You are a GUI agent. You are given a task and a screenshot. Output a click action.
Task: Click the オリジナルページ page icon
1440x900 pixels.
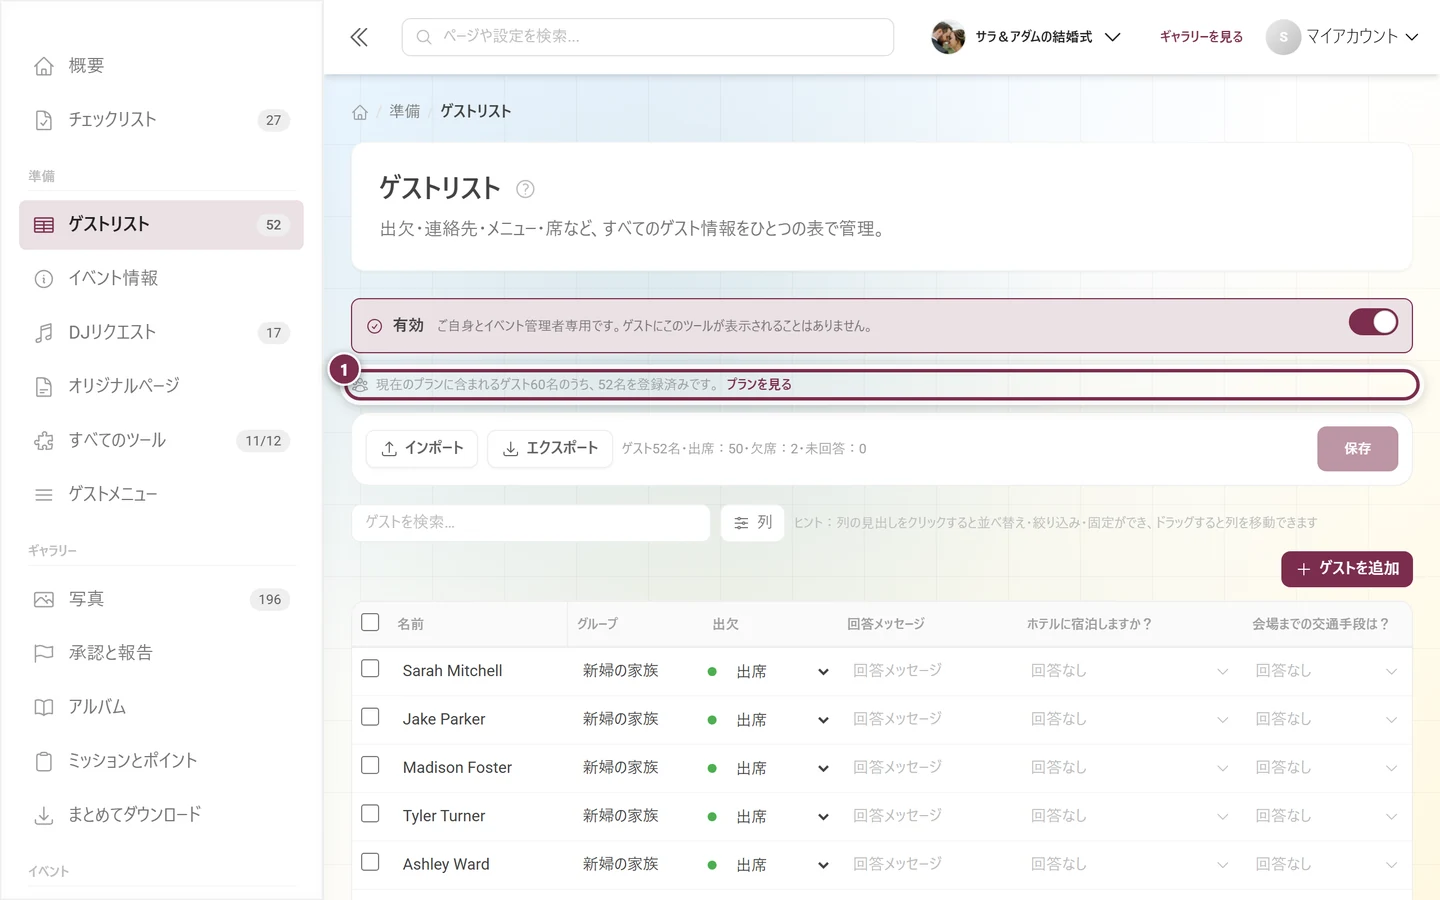[x=44, y=387]
